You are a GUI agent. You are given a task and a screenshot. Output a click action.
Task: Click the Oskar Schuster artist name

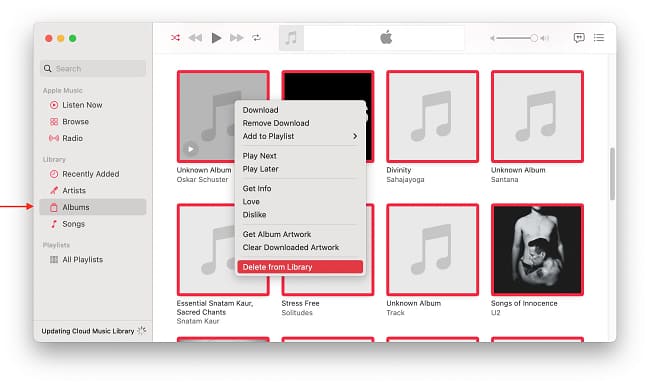click(x=202, y=180)
